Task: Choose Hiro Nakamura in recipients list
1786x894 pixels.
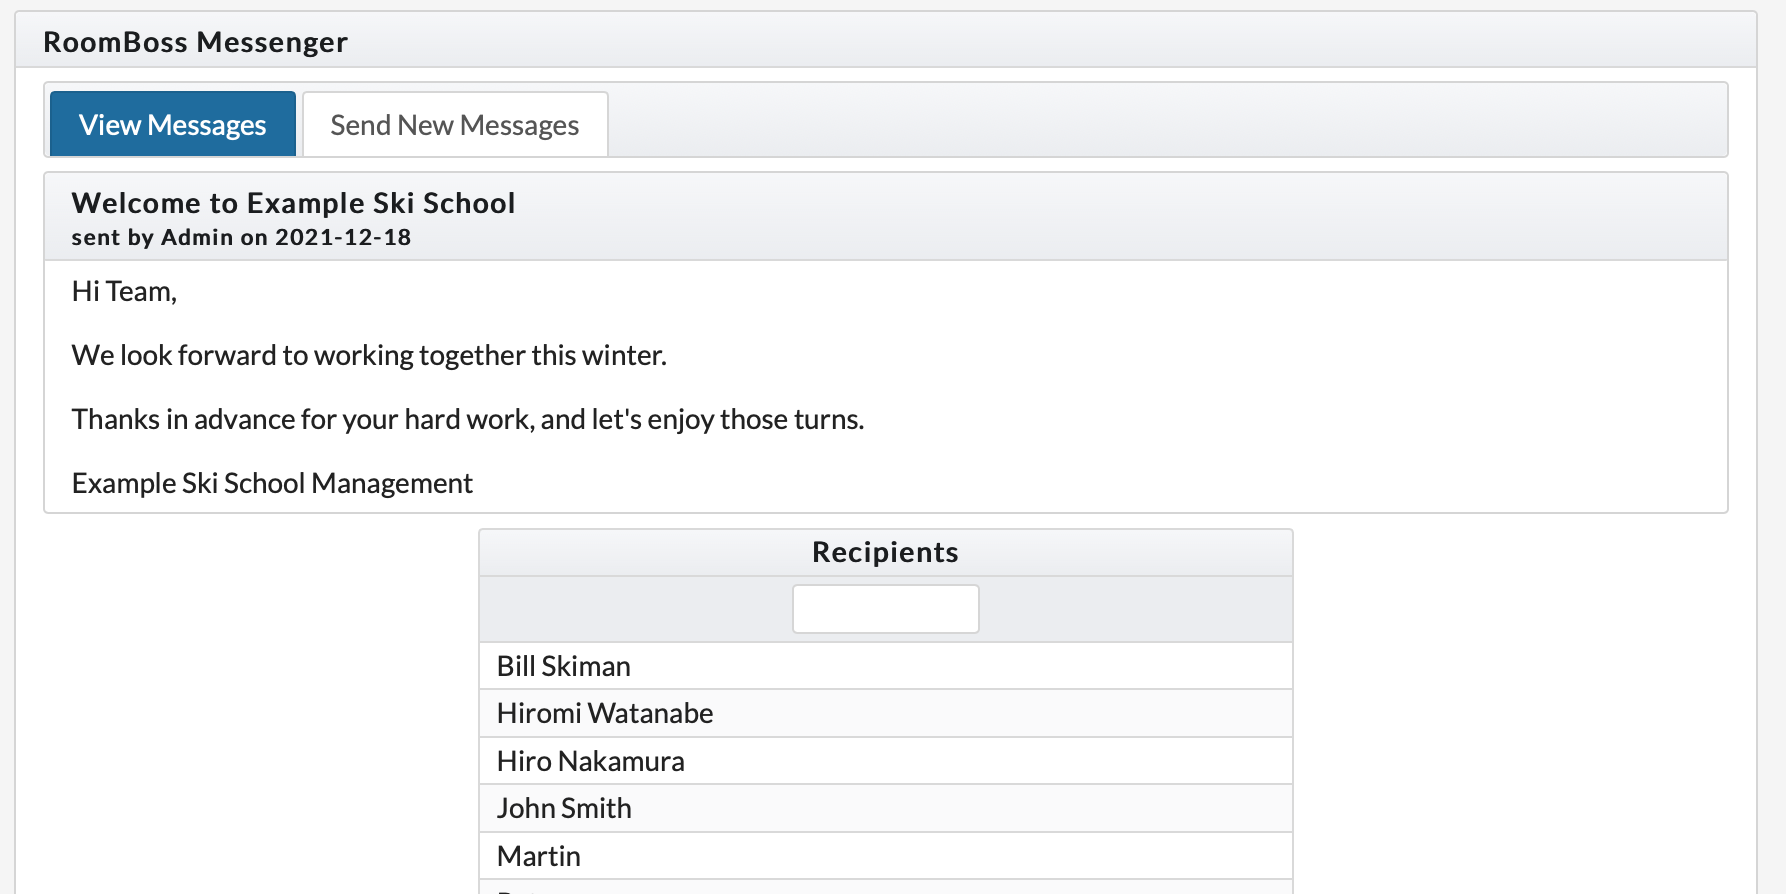Action: [x=590, y=761]
